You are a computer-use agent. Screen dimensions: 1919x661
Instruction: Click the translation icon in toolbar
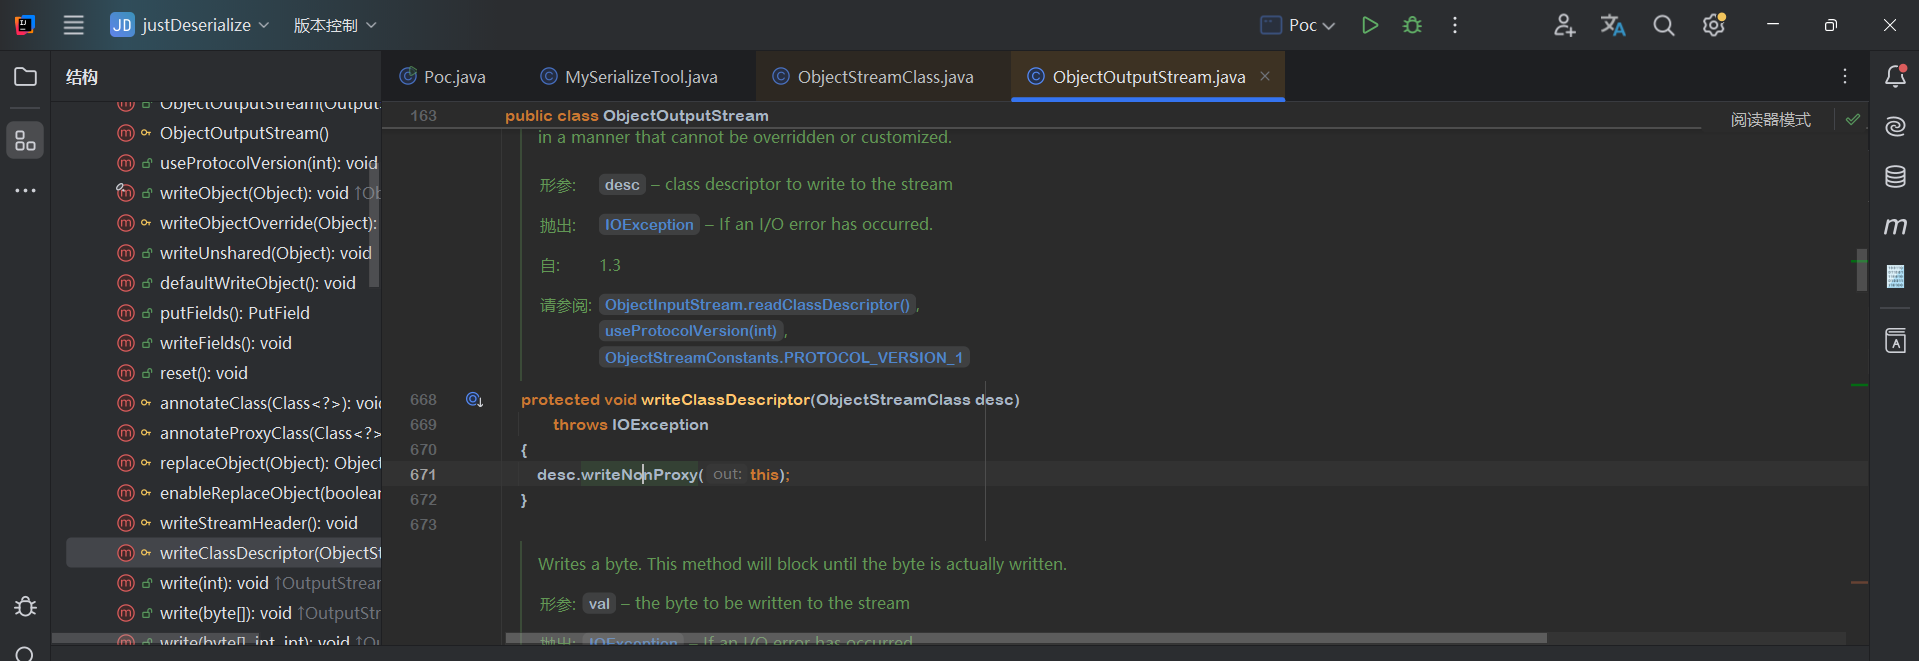[1613, 25]
